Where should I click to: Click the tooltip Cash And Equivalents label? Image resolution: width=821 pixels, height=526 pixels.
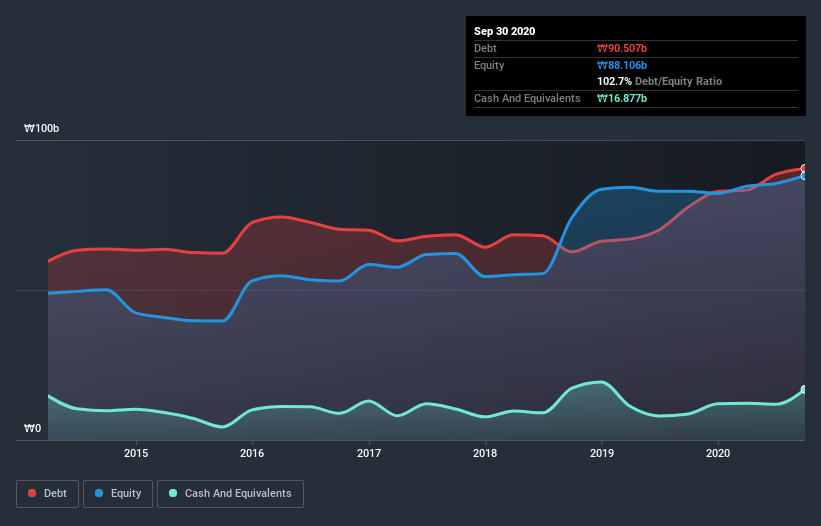pos(527,98)
